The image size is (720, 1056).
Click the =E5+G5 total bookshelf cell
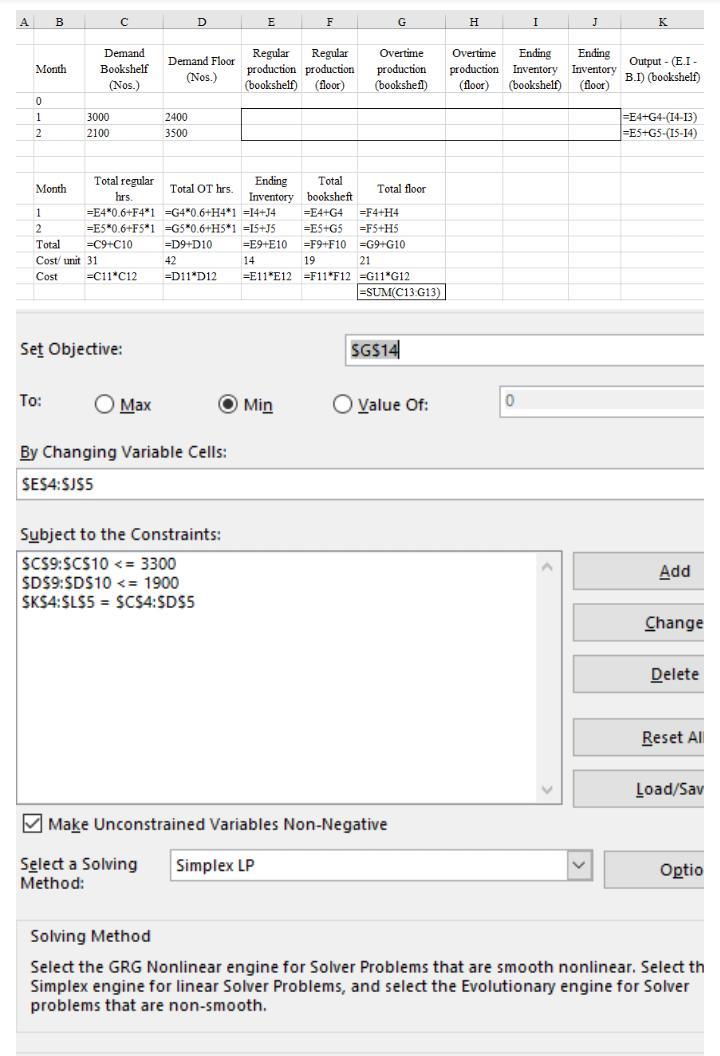pos(329,228)
